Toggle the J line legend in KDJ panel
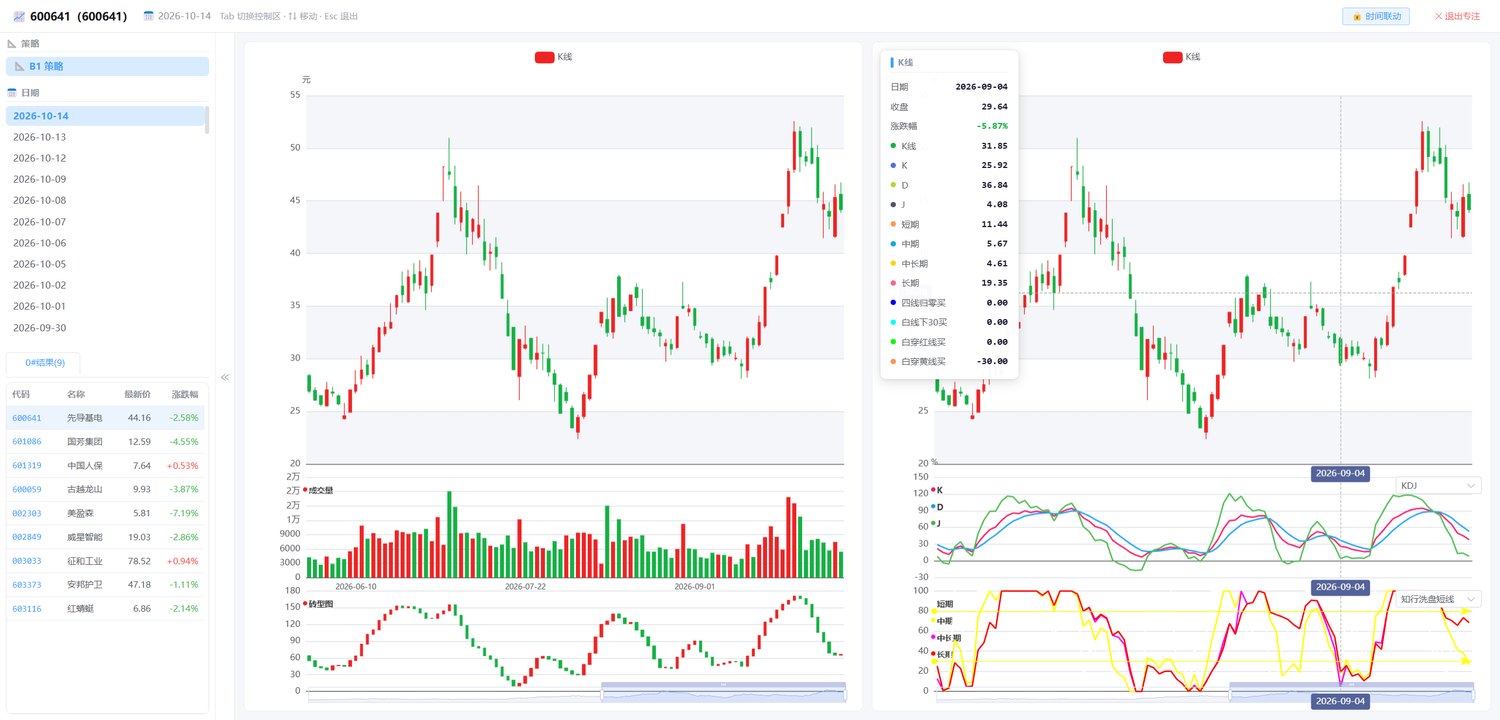The width and height of the screenshot is (1500, 720). [x=937, y=523]
